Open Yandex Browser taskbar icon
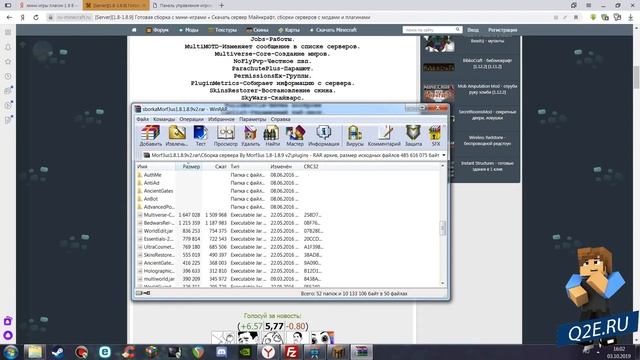This screenshot has height=360, width=640. coord(268,352)
